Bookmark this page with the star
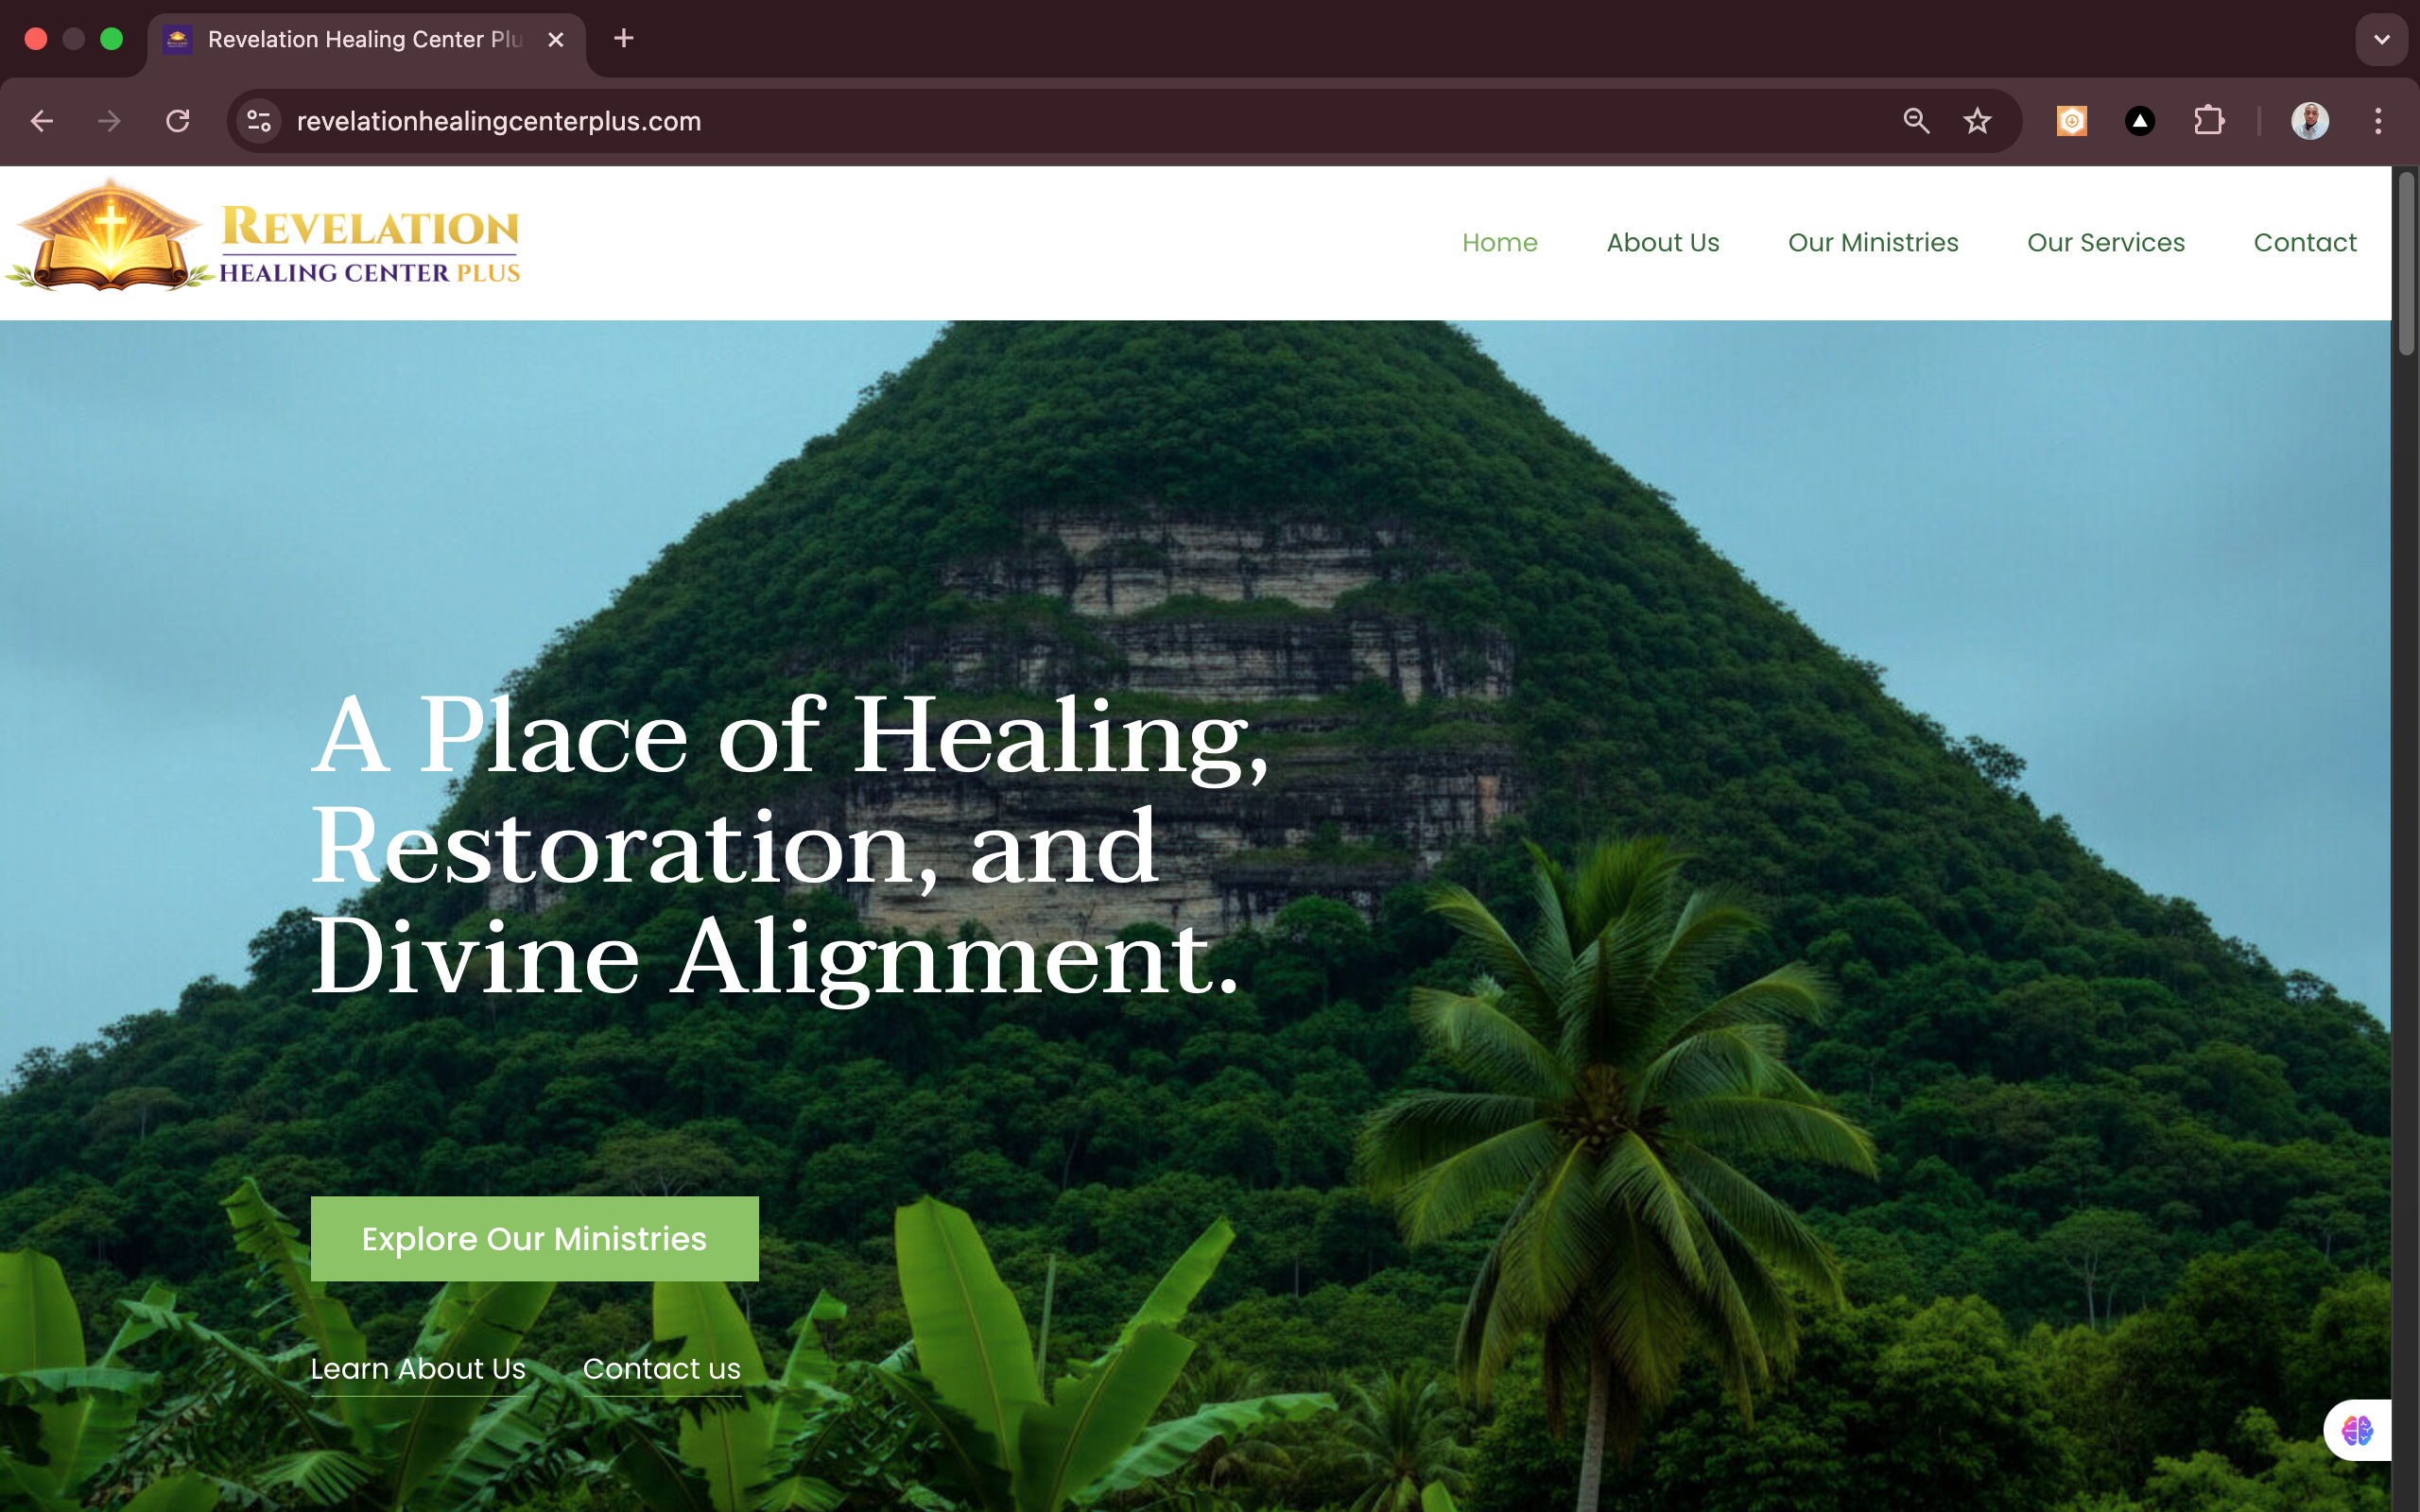This screenshot has width=2420, height=1512. [x=1977, y=121]
